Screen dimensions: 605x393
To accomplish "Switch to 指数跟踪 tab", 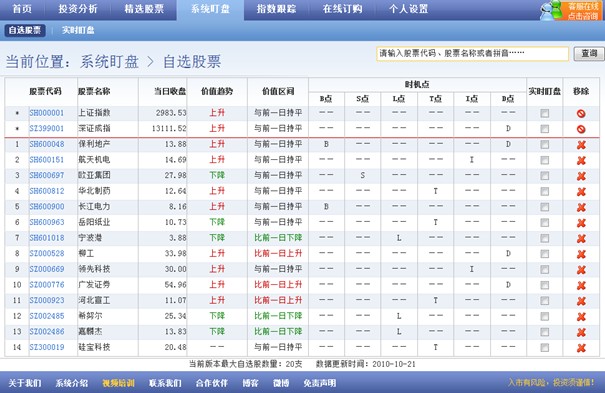I will pos(276,9).
